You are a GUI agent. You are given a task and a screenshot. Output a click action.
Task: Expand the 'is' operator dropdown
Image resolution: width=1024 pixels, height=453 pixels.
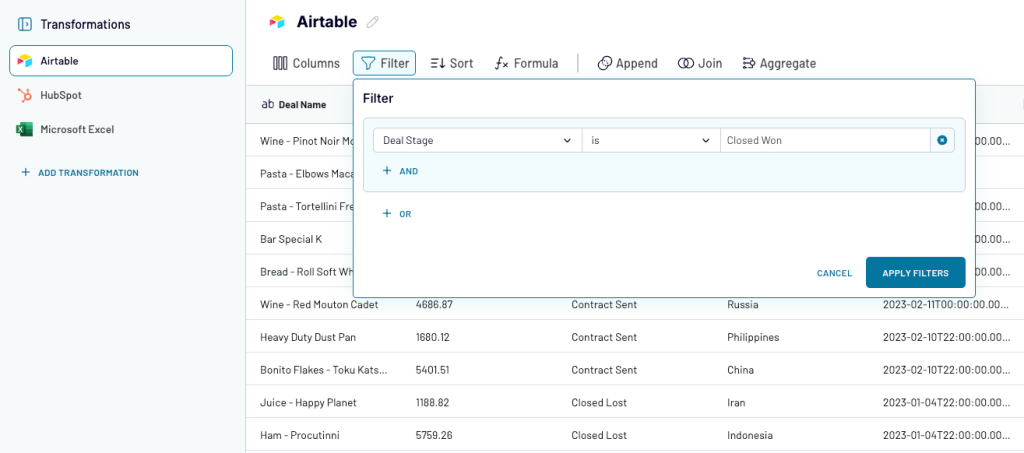click(x=651, y=140)
